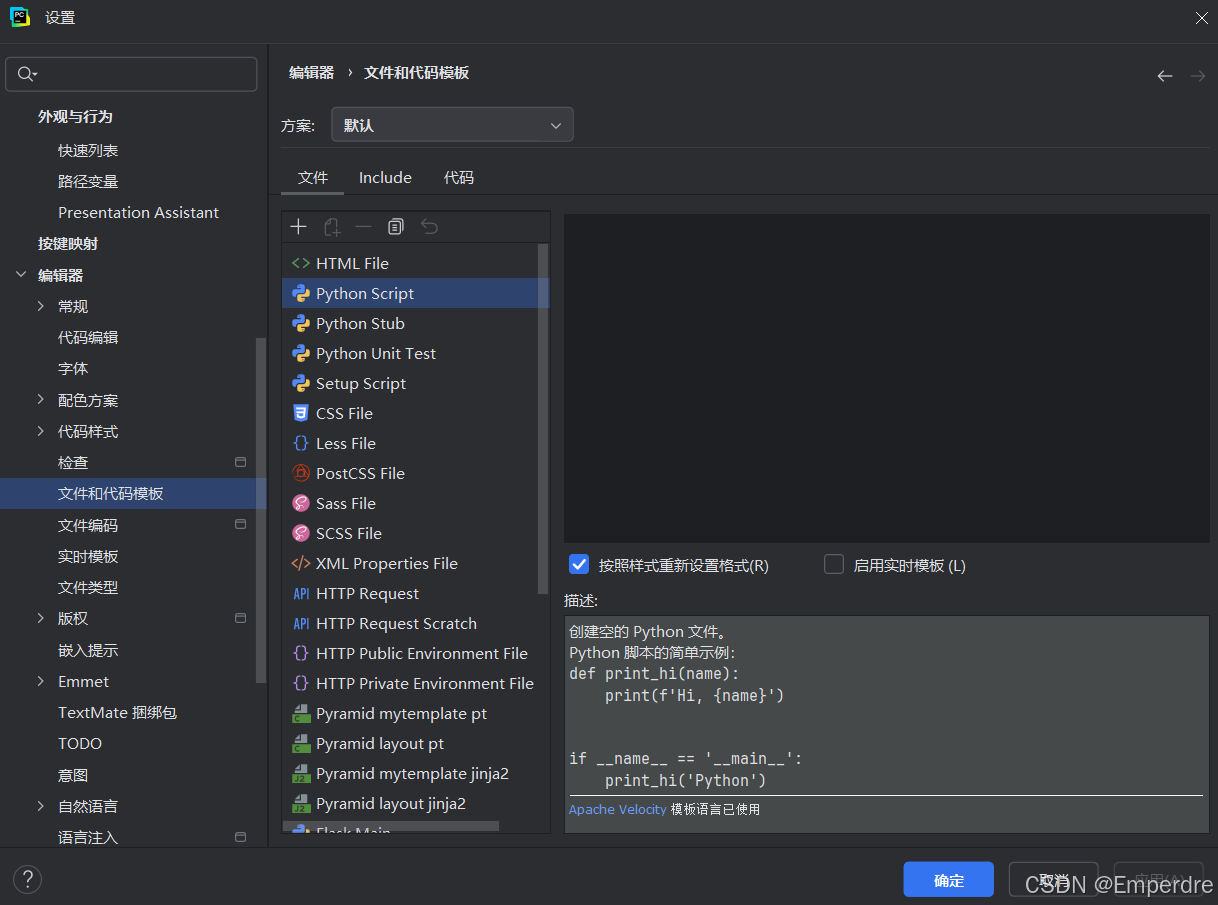This screenshot has width=1218, height=905.
Task: Uncheck 按照样式重新设置格式
Action: pyautogui.click(x=579, y=564)
